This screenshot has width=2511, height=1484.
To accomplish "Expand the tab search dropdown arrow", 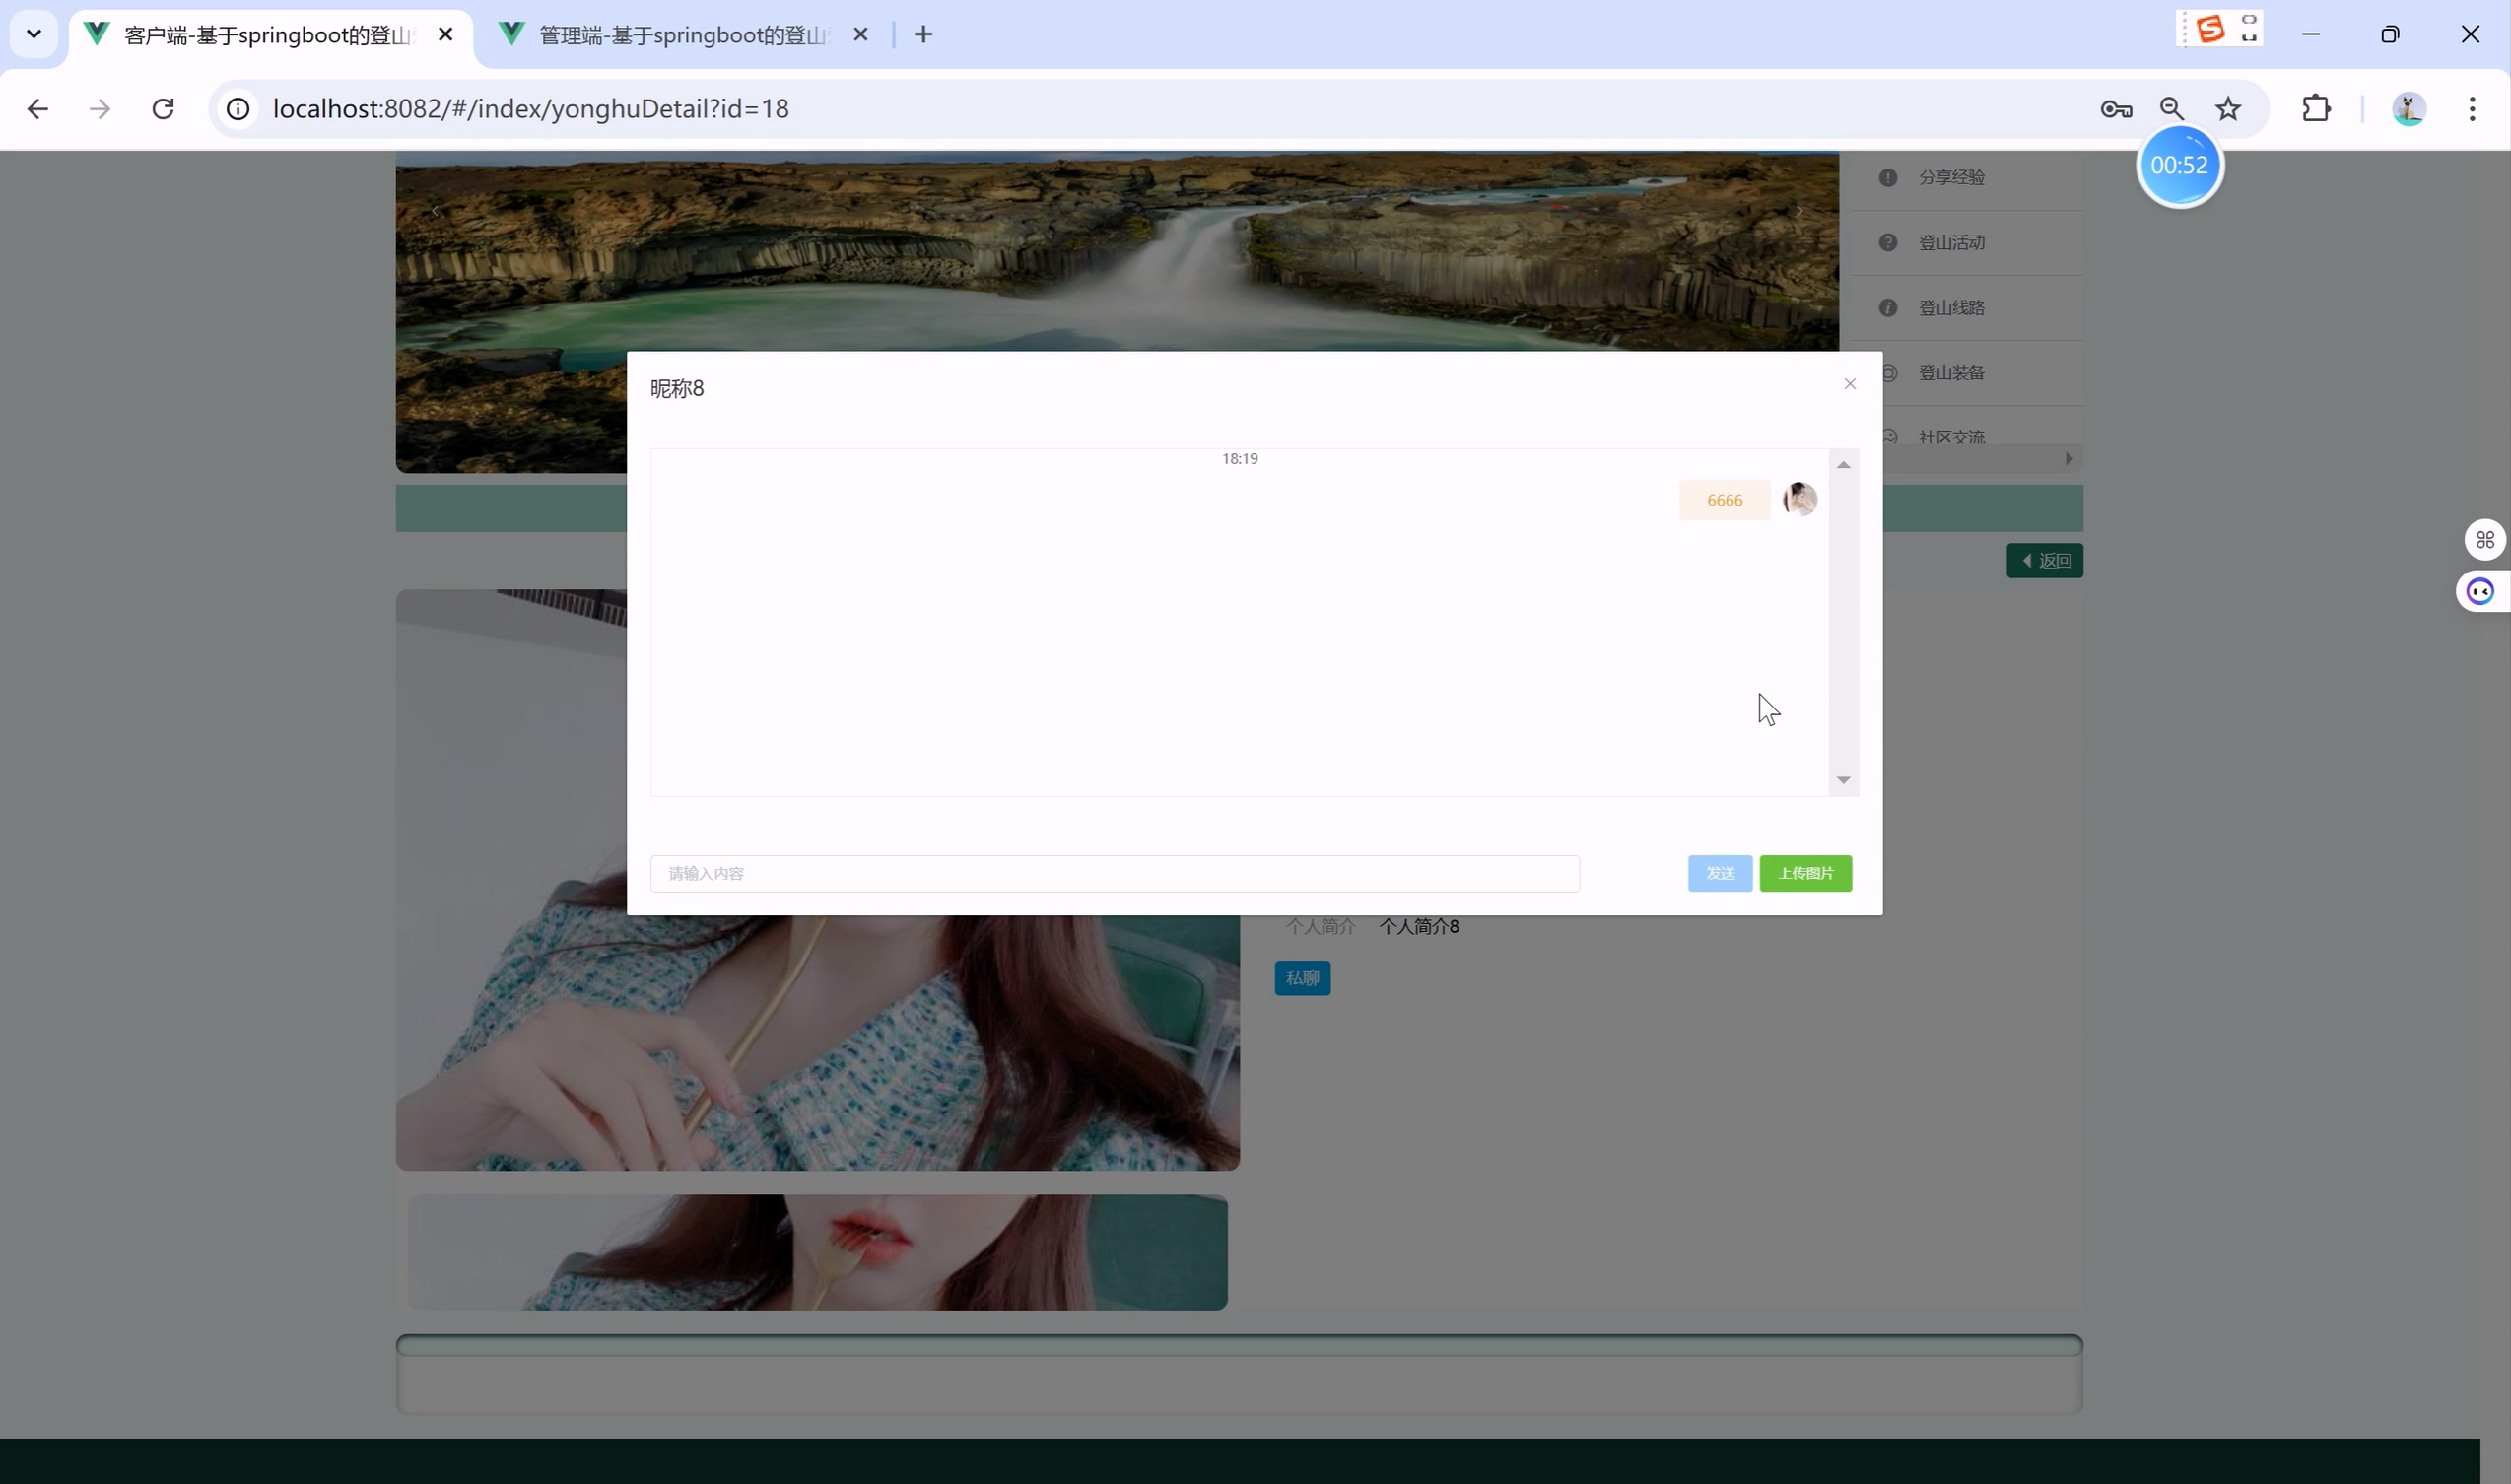I will (33, 35).
